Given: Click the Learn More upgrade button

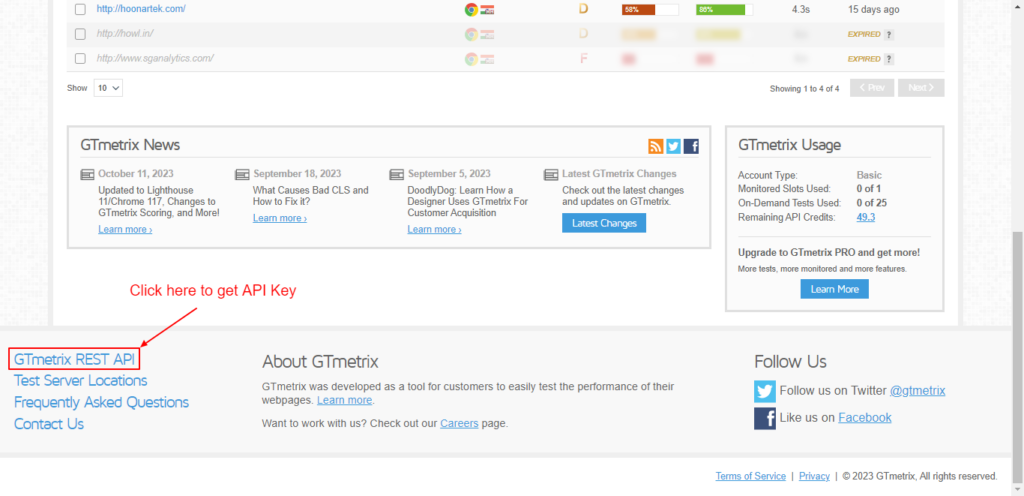Looking at the screenshot, I should click(835, 289).
